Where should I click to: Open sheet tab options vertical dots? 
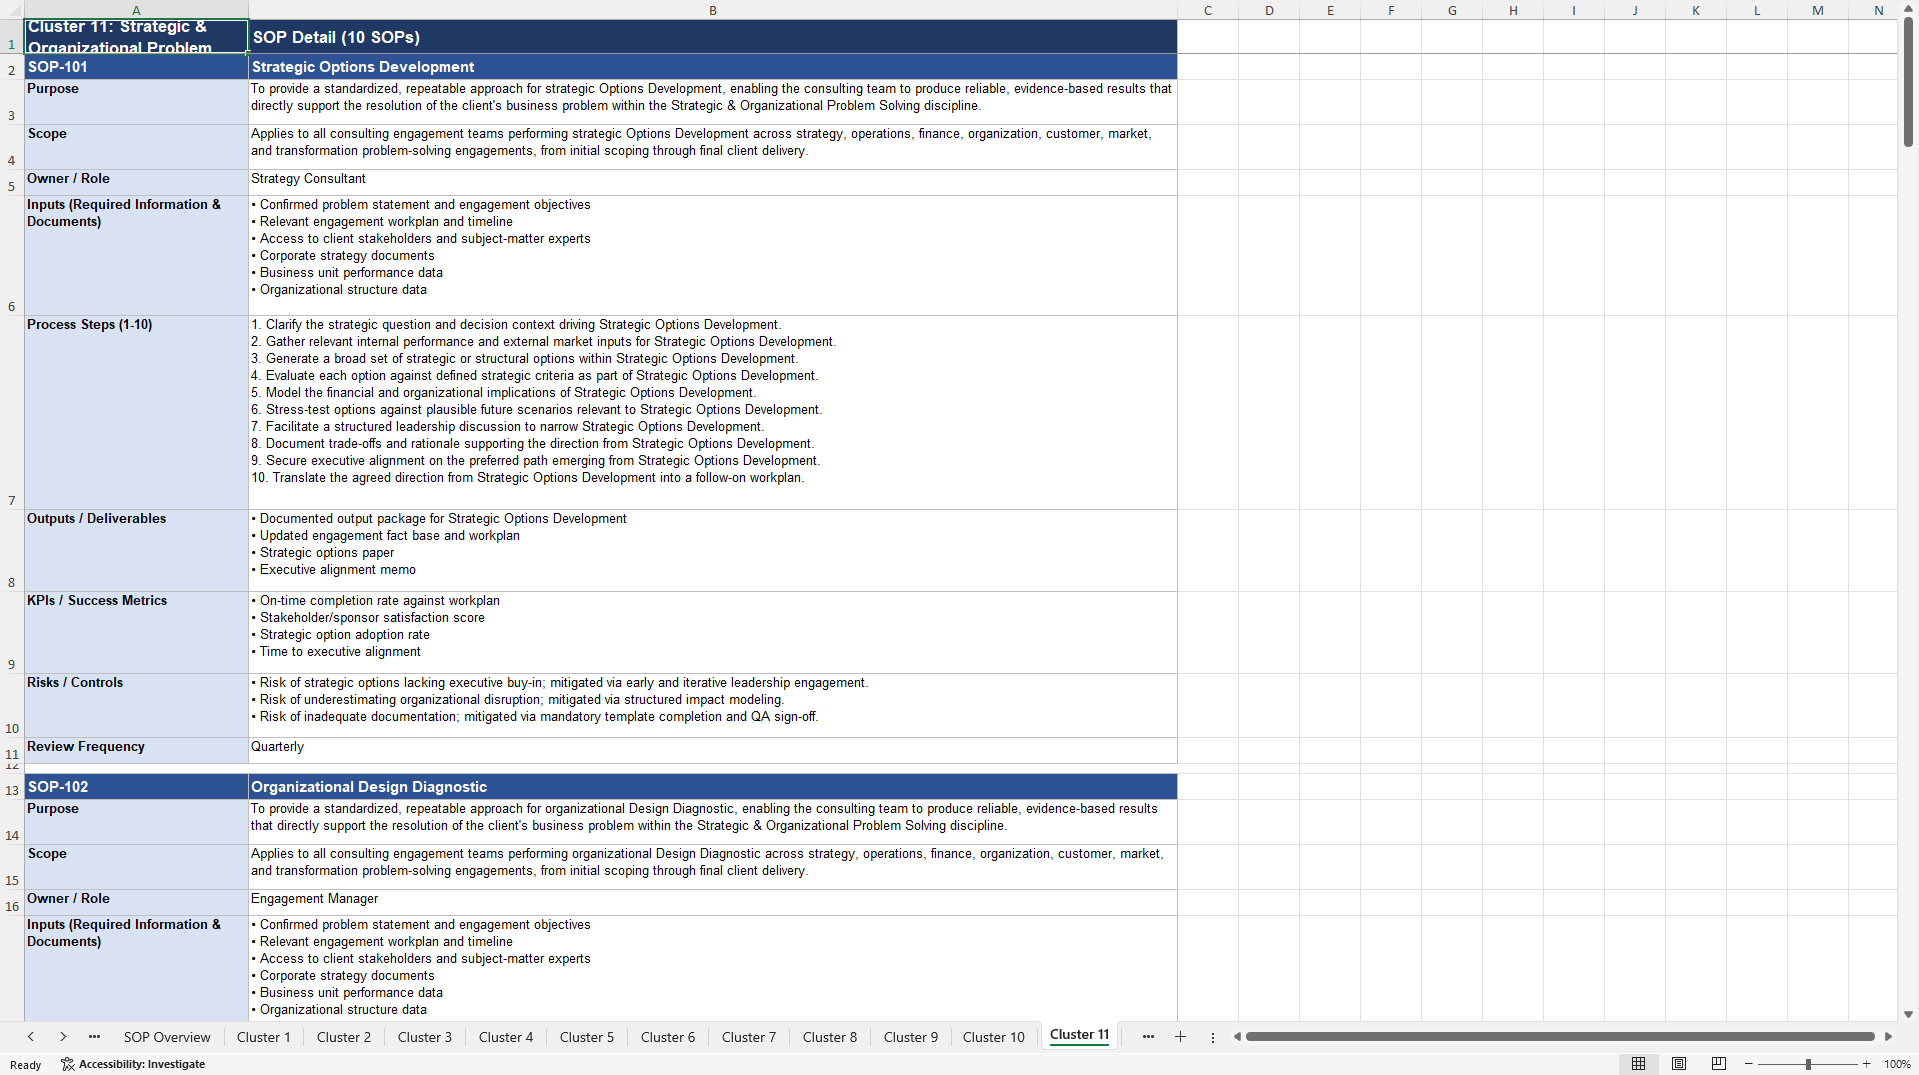pos(1213,1037)
